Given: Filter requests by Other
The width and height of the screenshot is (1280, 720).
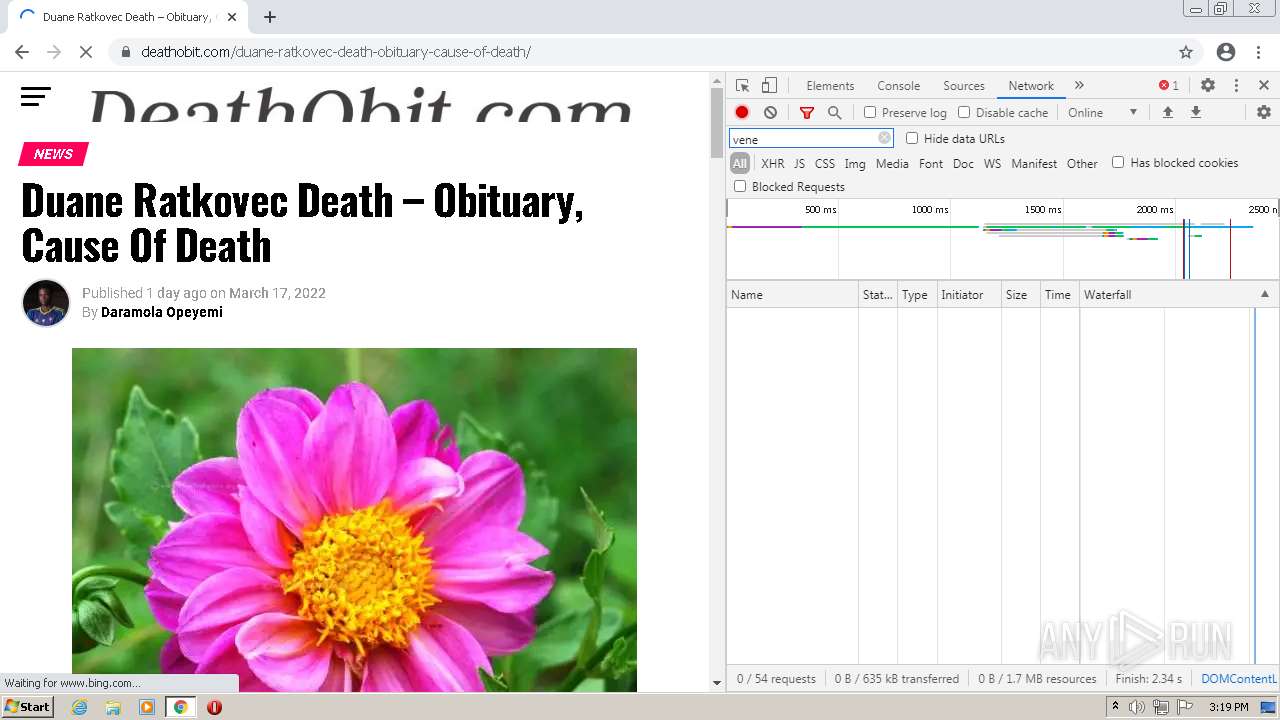Looking at the screenshot, I should pyautogui.click(x=1082, y=164).
